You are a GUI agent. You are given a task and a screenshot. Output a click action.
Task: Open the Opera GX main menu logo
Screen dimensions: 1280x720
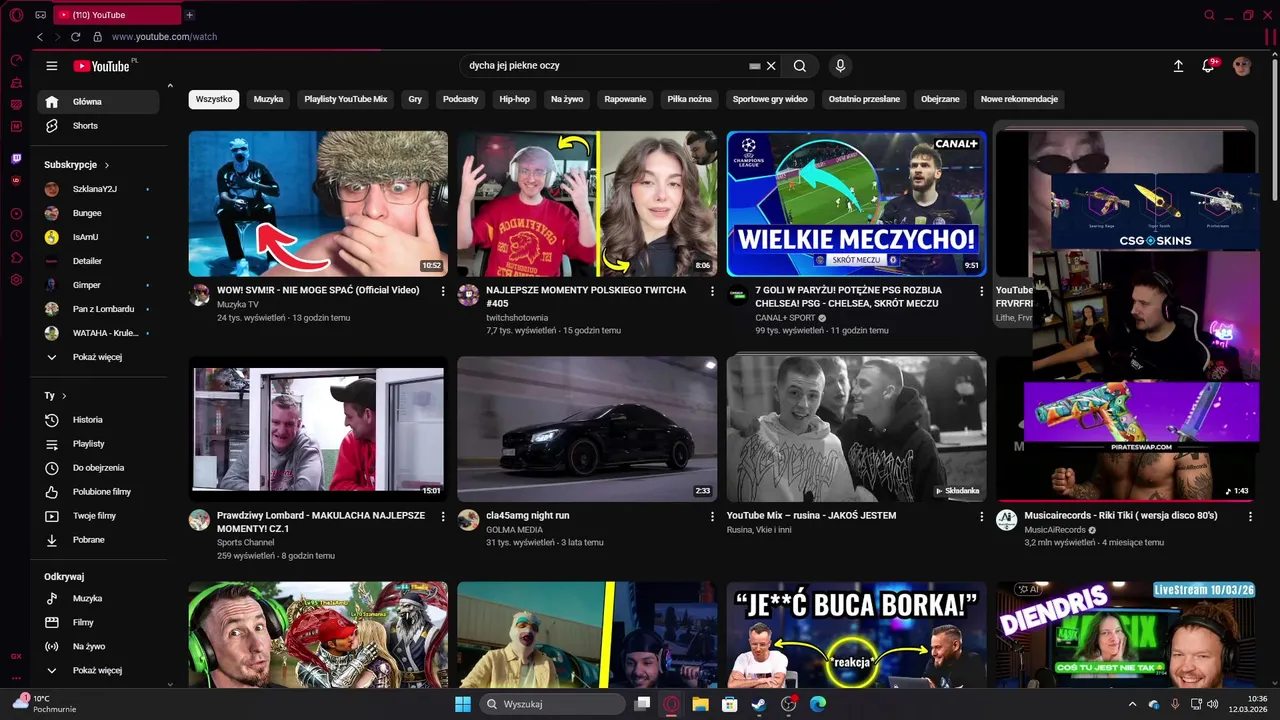(16, 15)
